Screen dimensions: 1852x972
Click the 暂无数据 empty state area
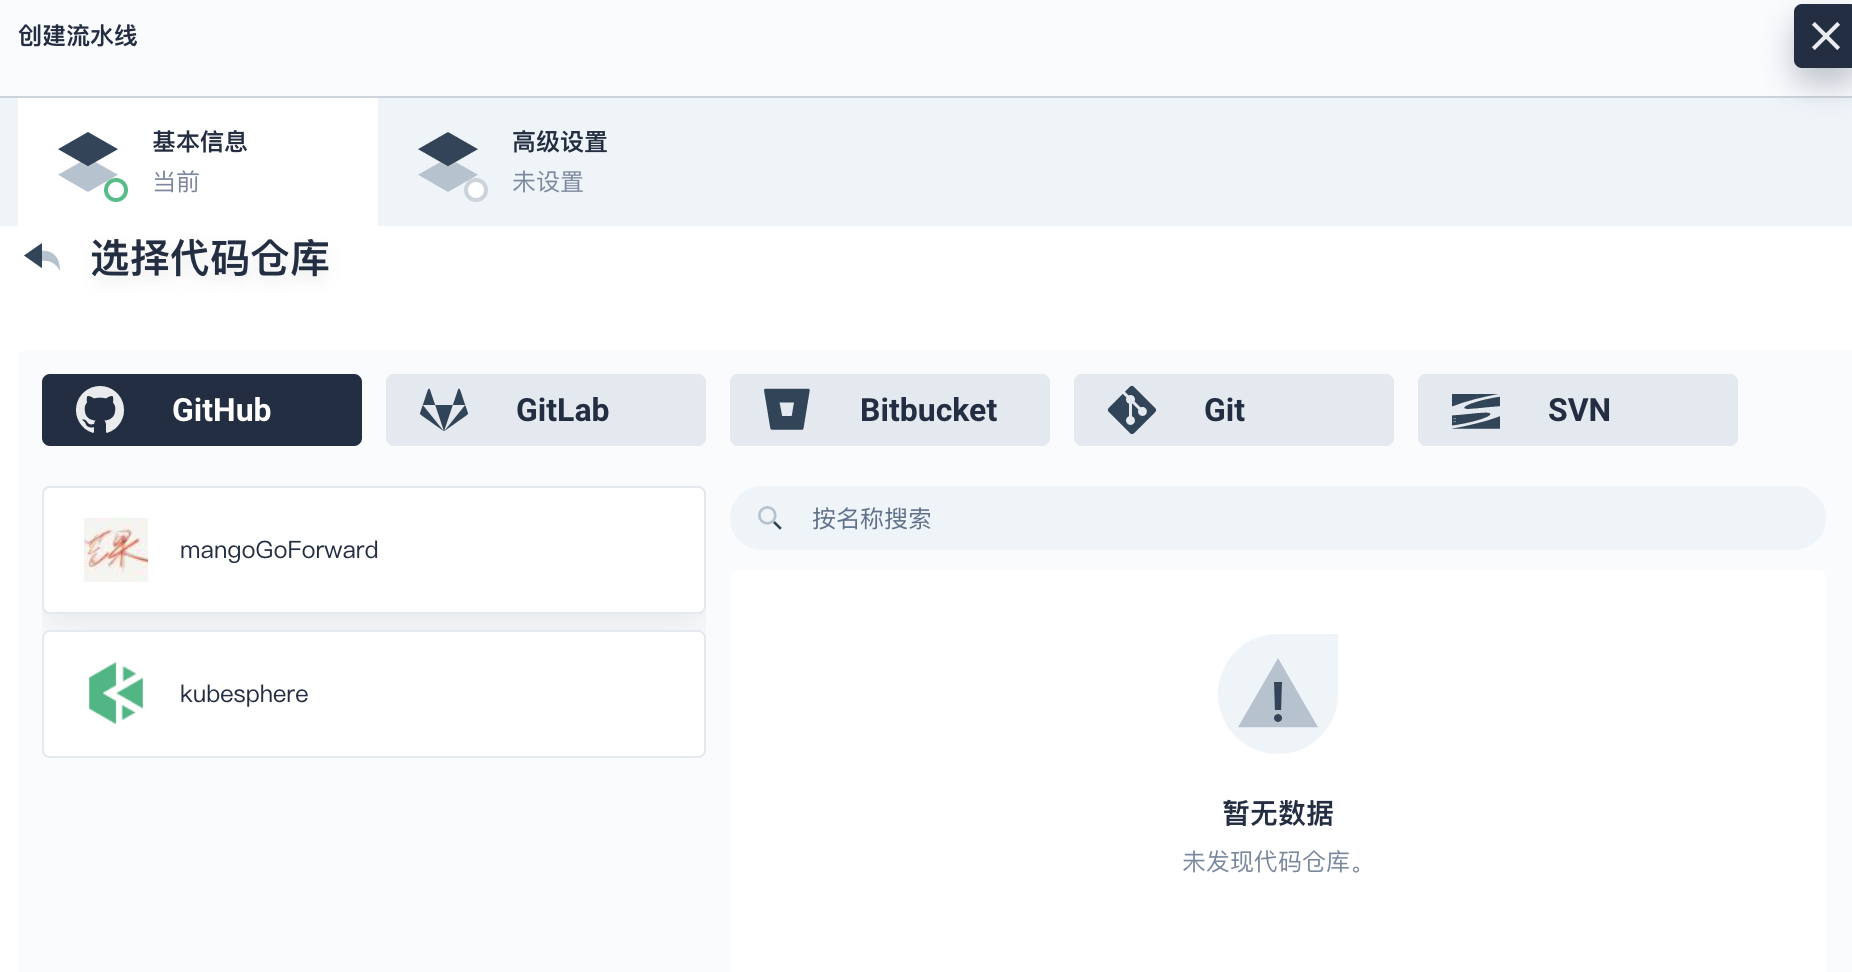click(x=1277, y=813)
